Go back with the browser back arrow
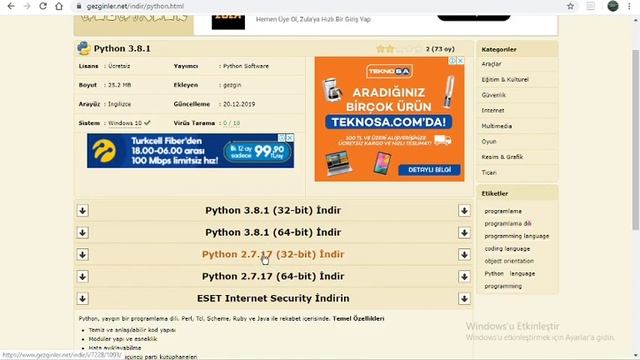Viewport: 640px width, 360px height. [x=11, y=6]
